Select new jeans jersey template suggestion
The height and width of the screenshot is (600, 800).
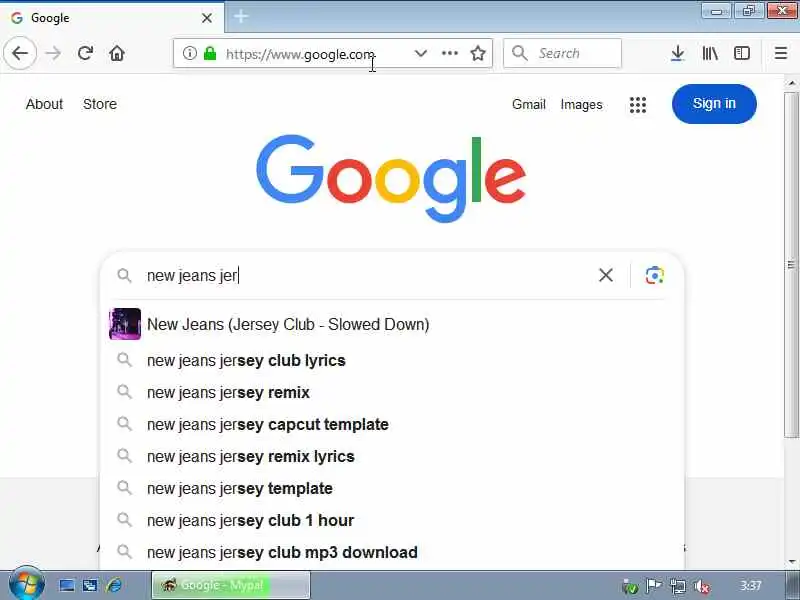(392, 489)
